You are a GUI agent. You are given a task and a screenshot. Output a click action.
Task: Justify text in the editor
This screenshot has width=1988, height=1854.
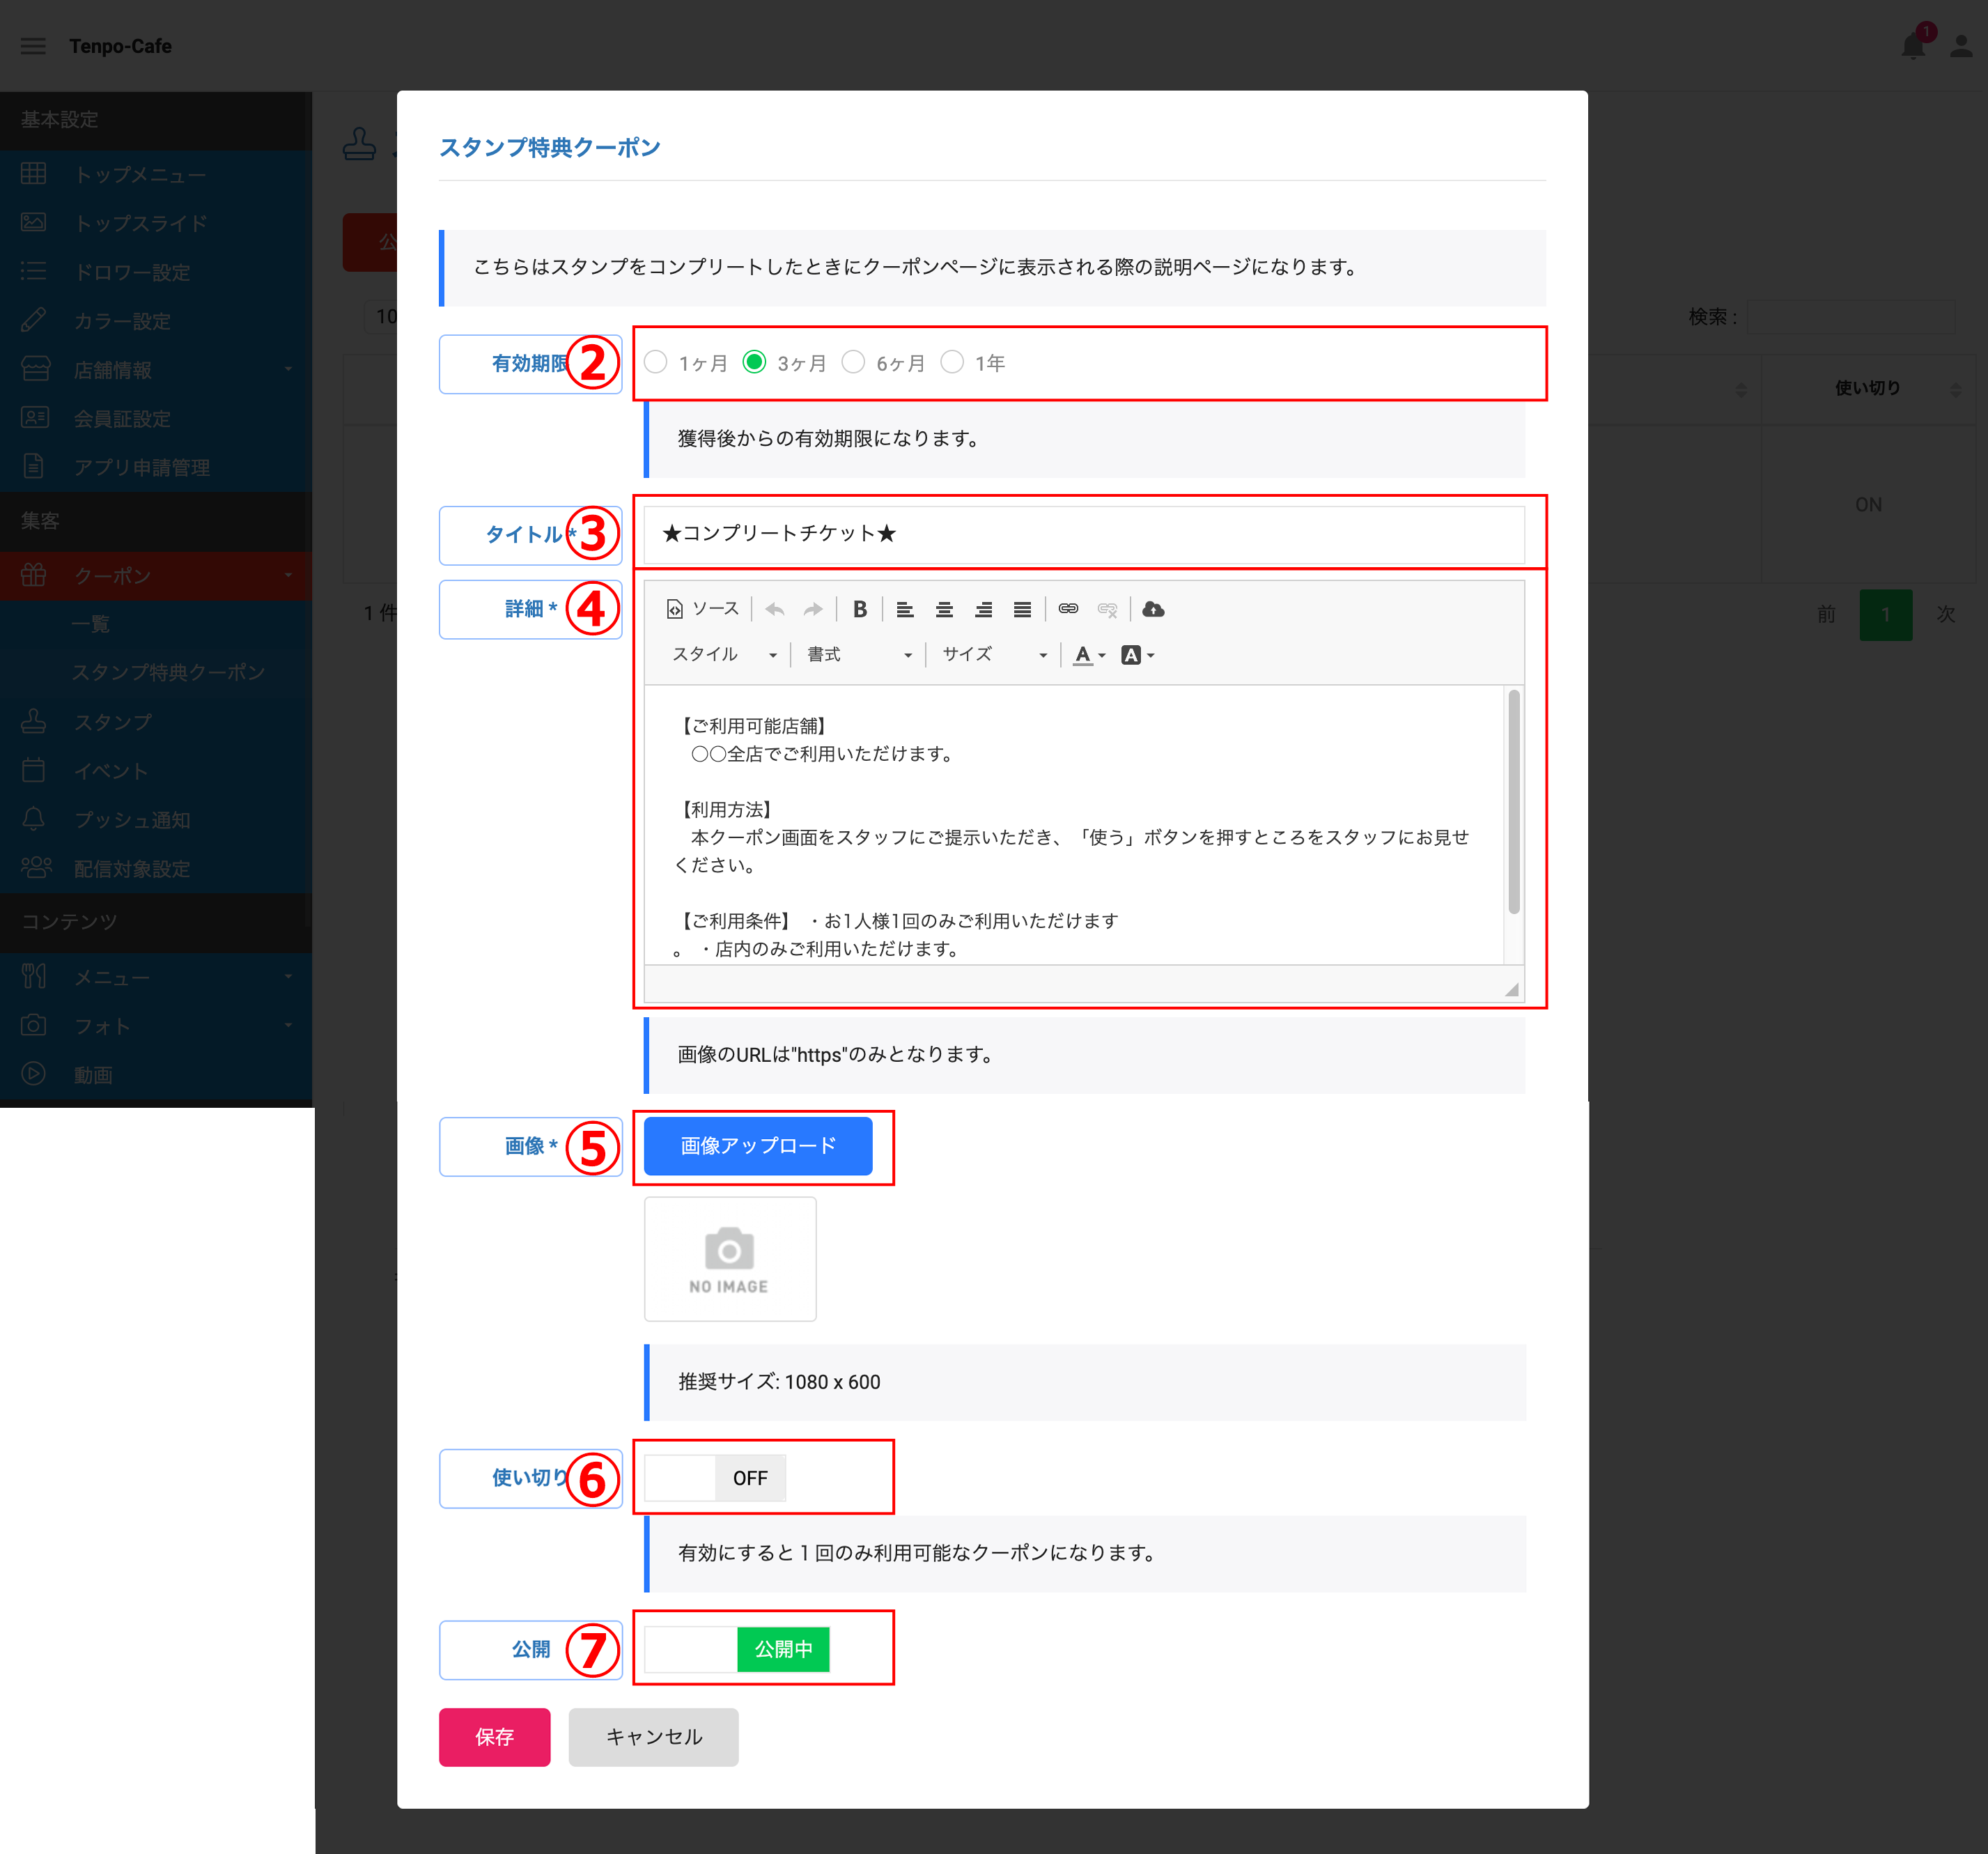[x=1022, y=609]
